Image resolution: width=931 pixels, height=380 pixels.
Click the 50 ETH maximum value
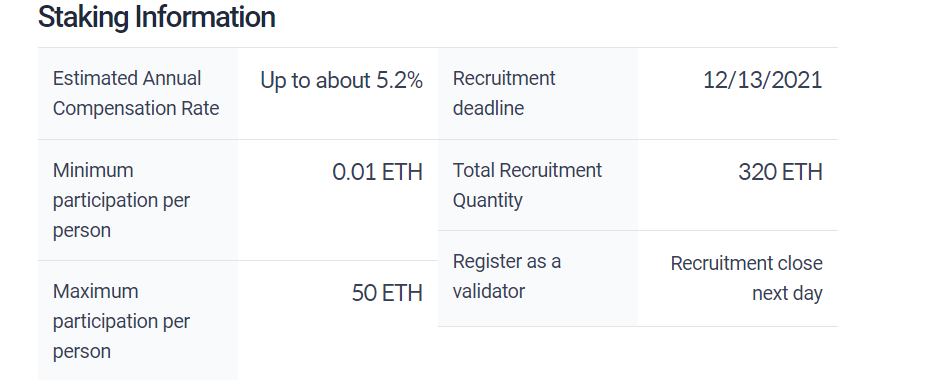click(x=387, y=293)
